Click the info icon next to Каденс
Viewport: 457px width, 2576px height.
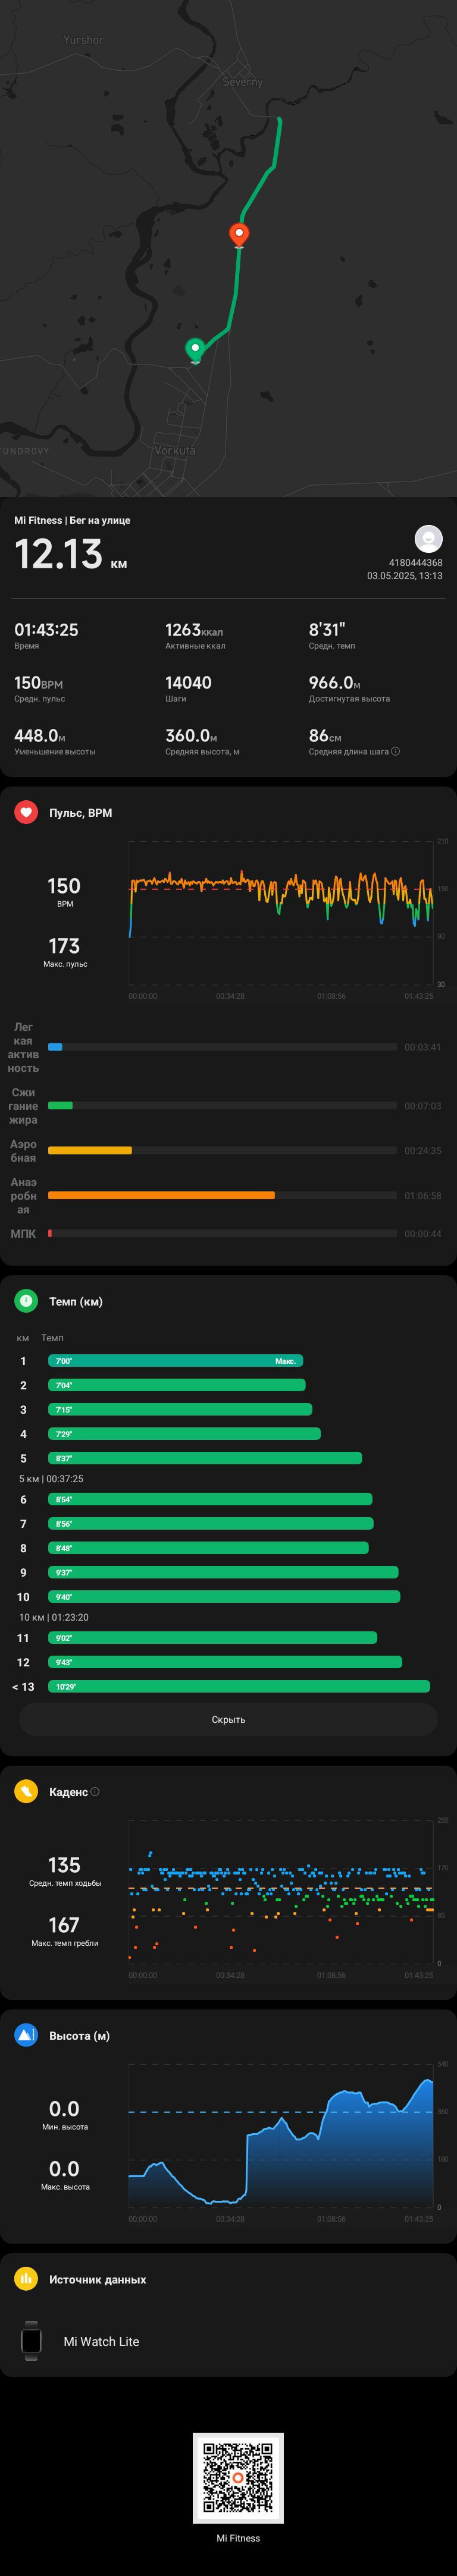pyautogui.click(x=95, y=1791)
